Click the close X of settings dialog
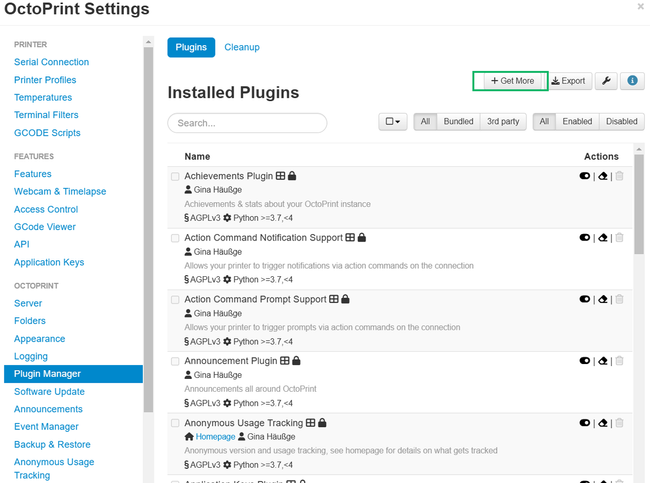The image size is (650, 483). 641,7
